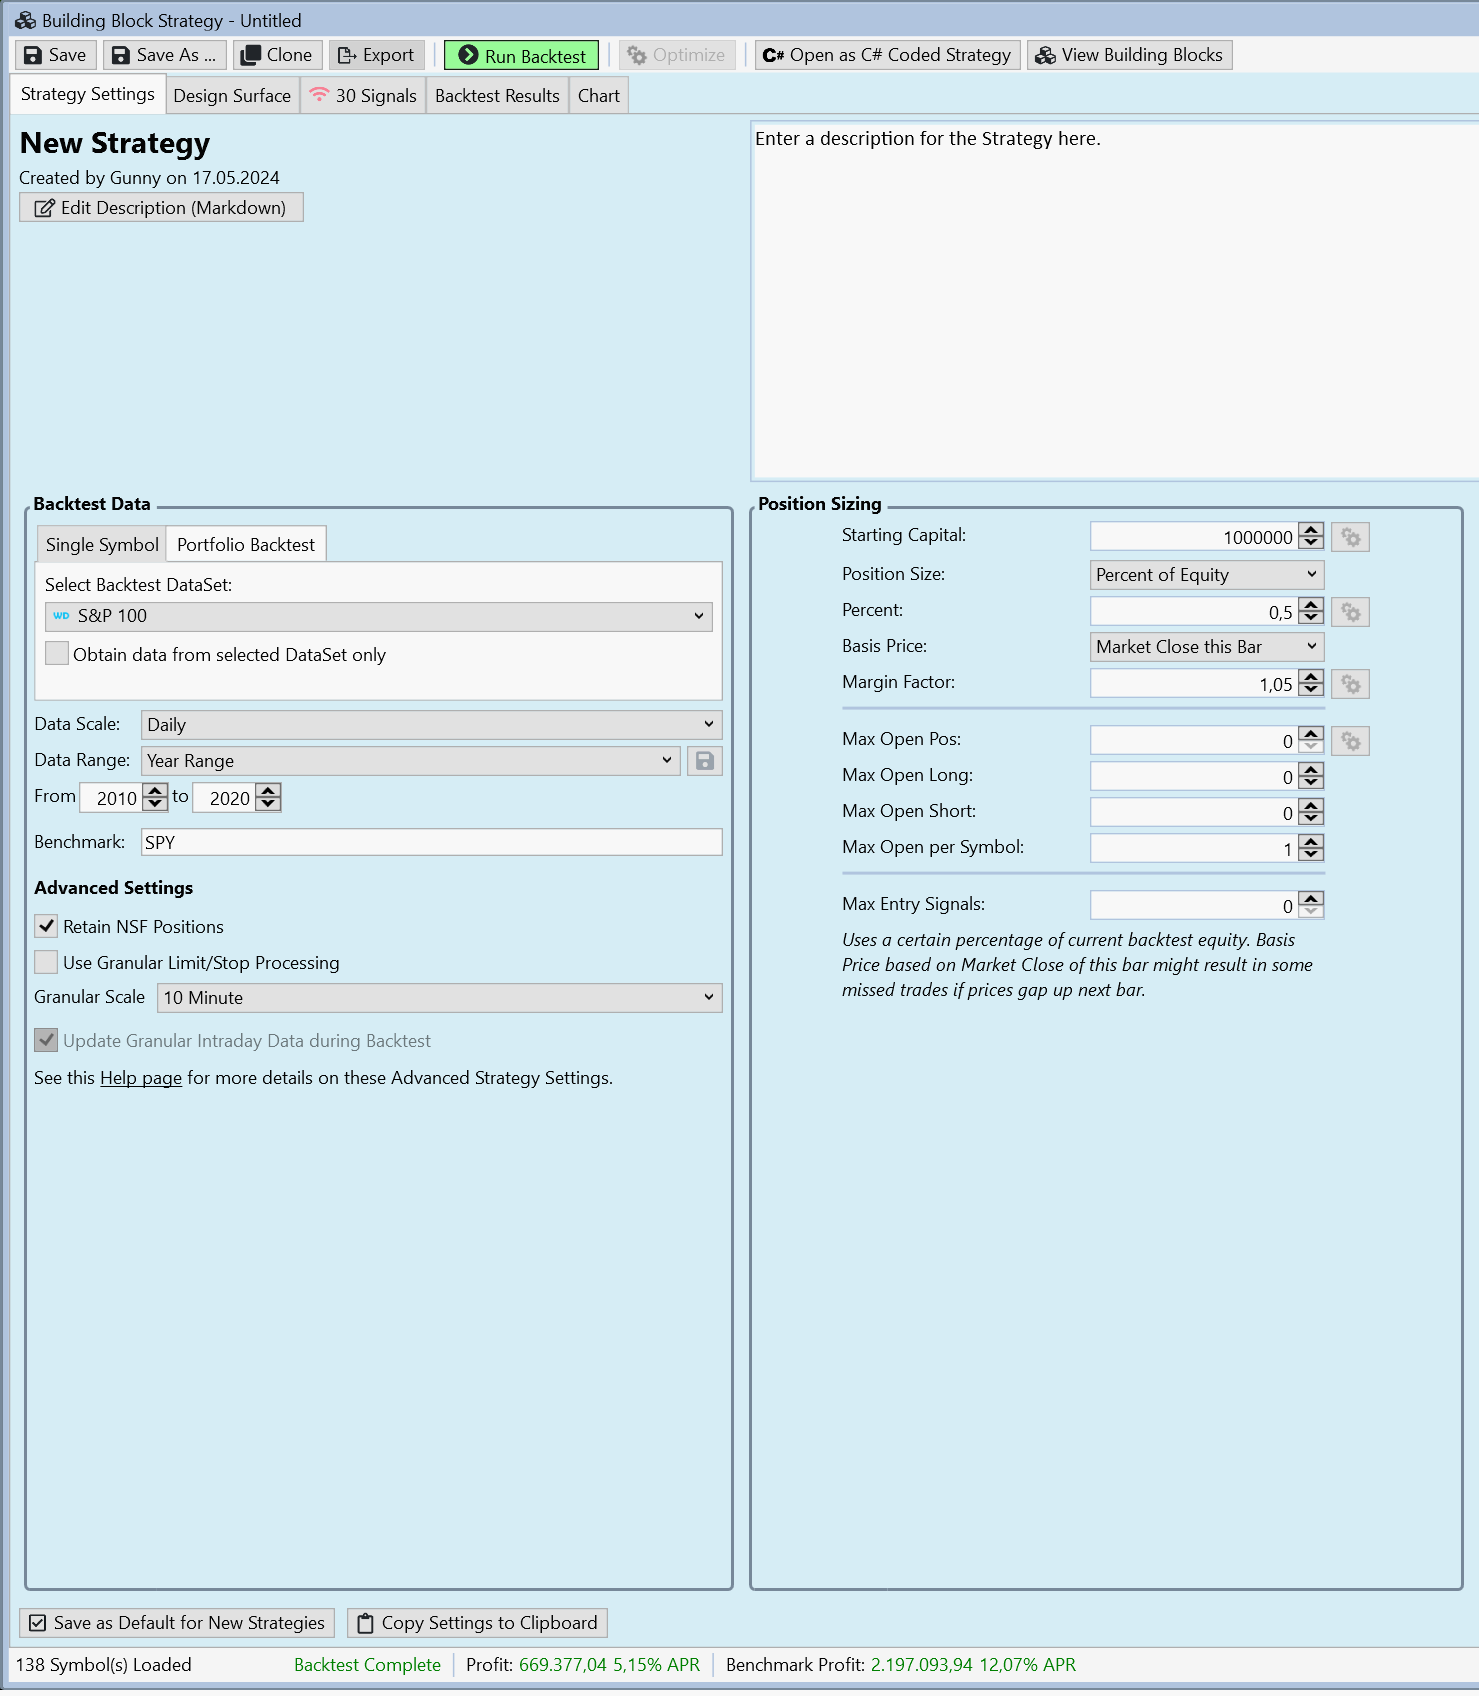Open the Granular Scale dropdown
Viewport: 1479px width, 1696px height.
(440, 998)
